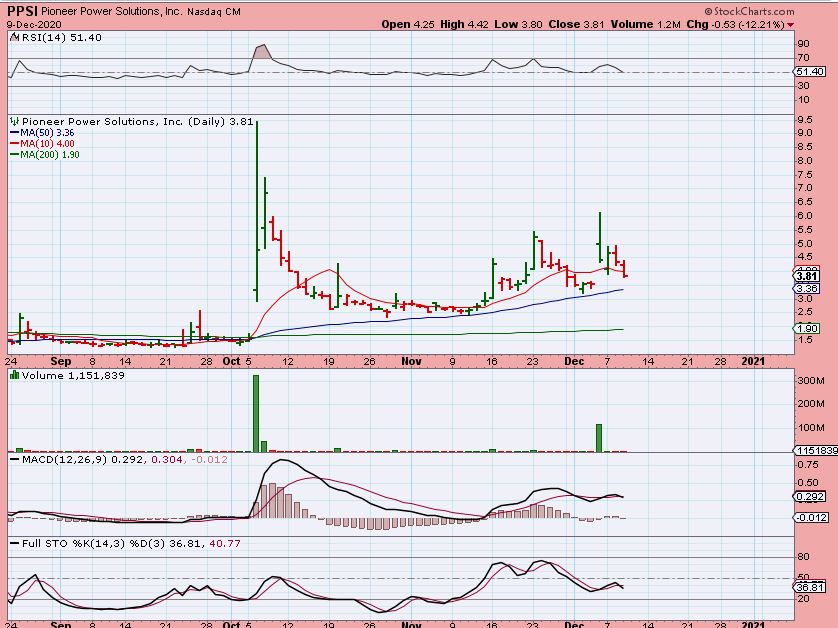838x628 pixels.
Task: Click the tallest October volume bar
Action: (x=256, y=412)
